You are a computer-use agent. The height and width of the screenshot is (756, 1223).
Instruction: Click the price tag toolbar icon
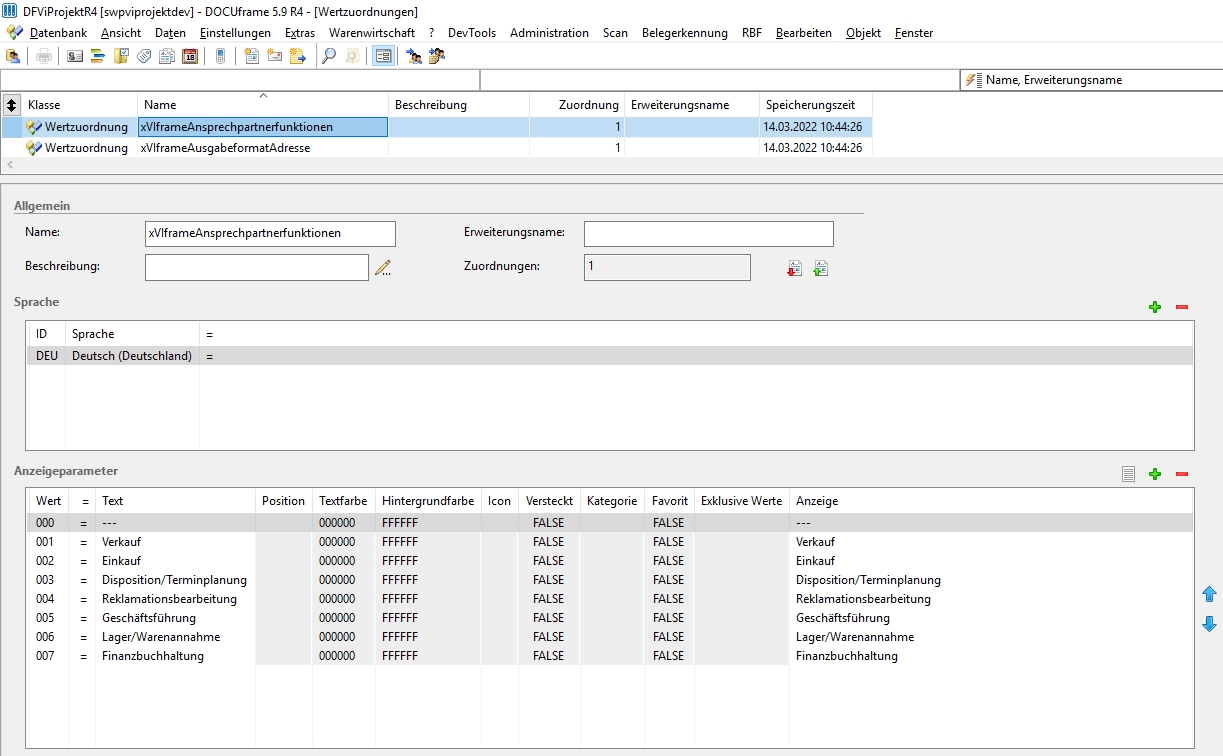coord(144,56)
